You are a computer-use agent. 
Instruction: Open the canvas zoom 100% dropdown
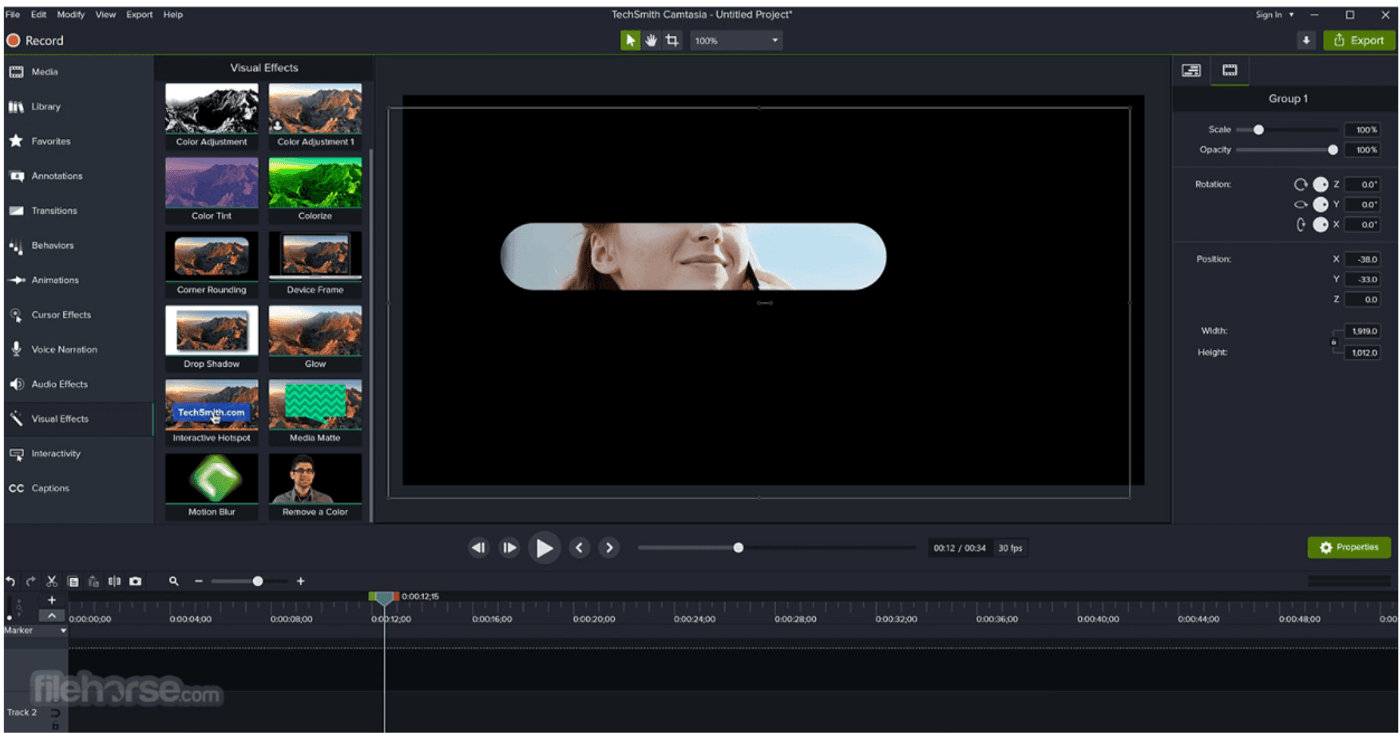click(737, 41)
